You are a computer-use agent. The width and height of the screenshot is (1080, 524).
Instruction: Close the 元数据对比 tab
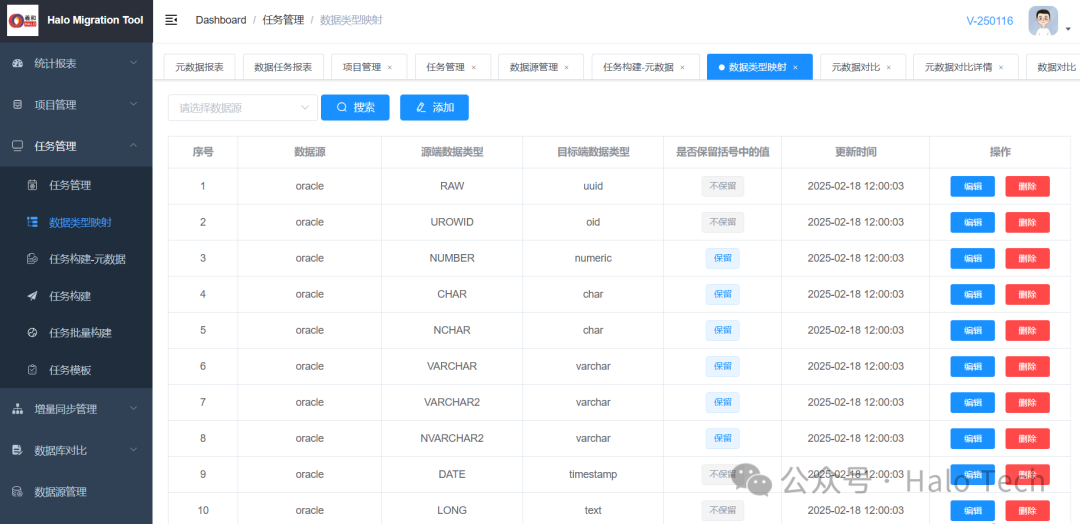coord(889,67)
